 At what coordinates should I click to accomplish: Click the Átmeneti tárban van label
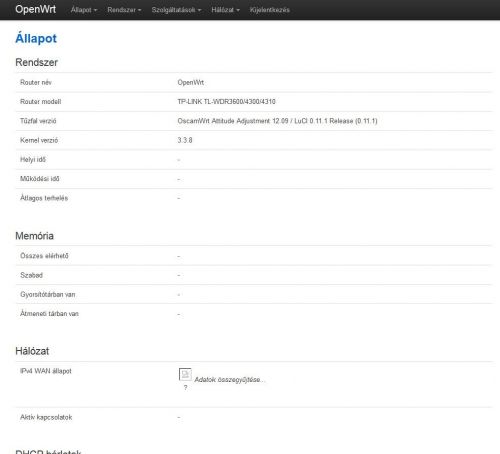(49, 314)
